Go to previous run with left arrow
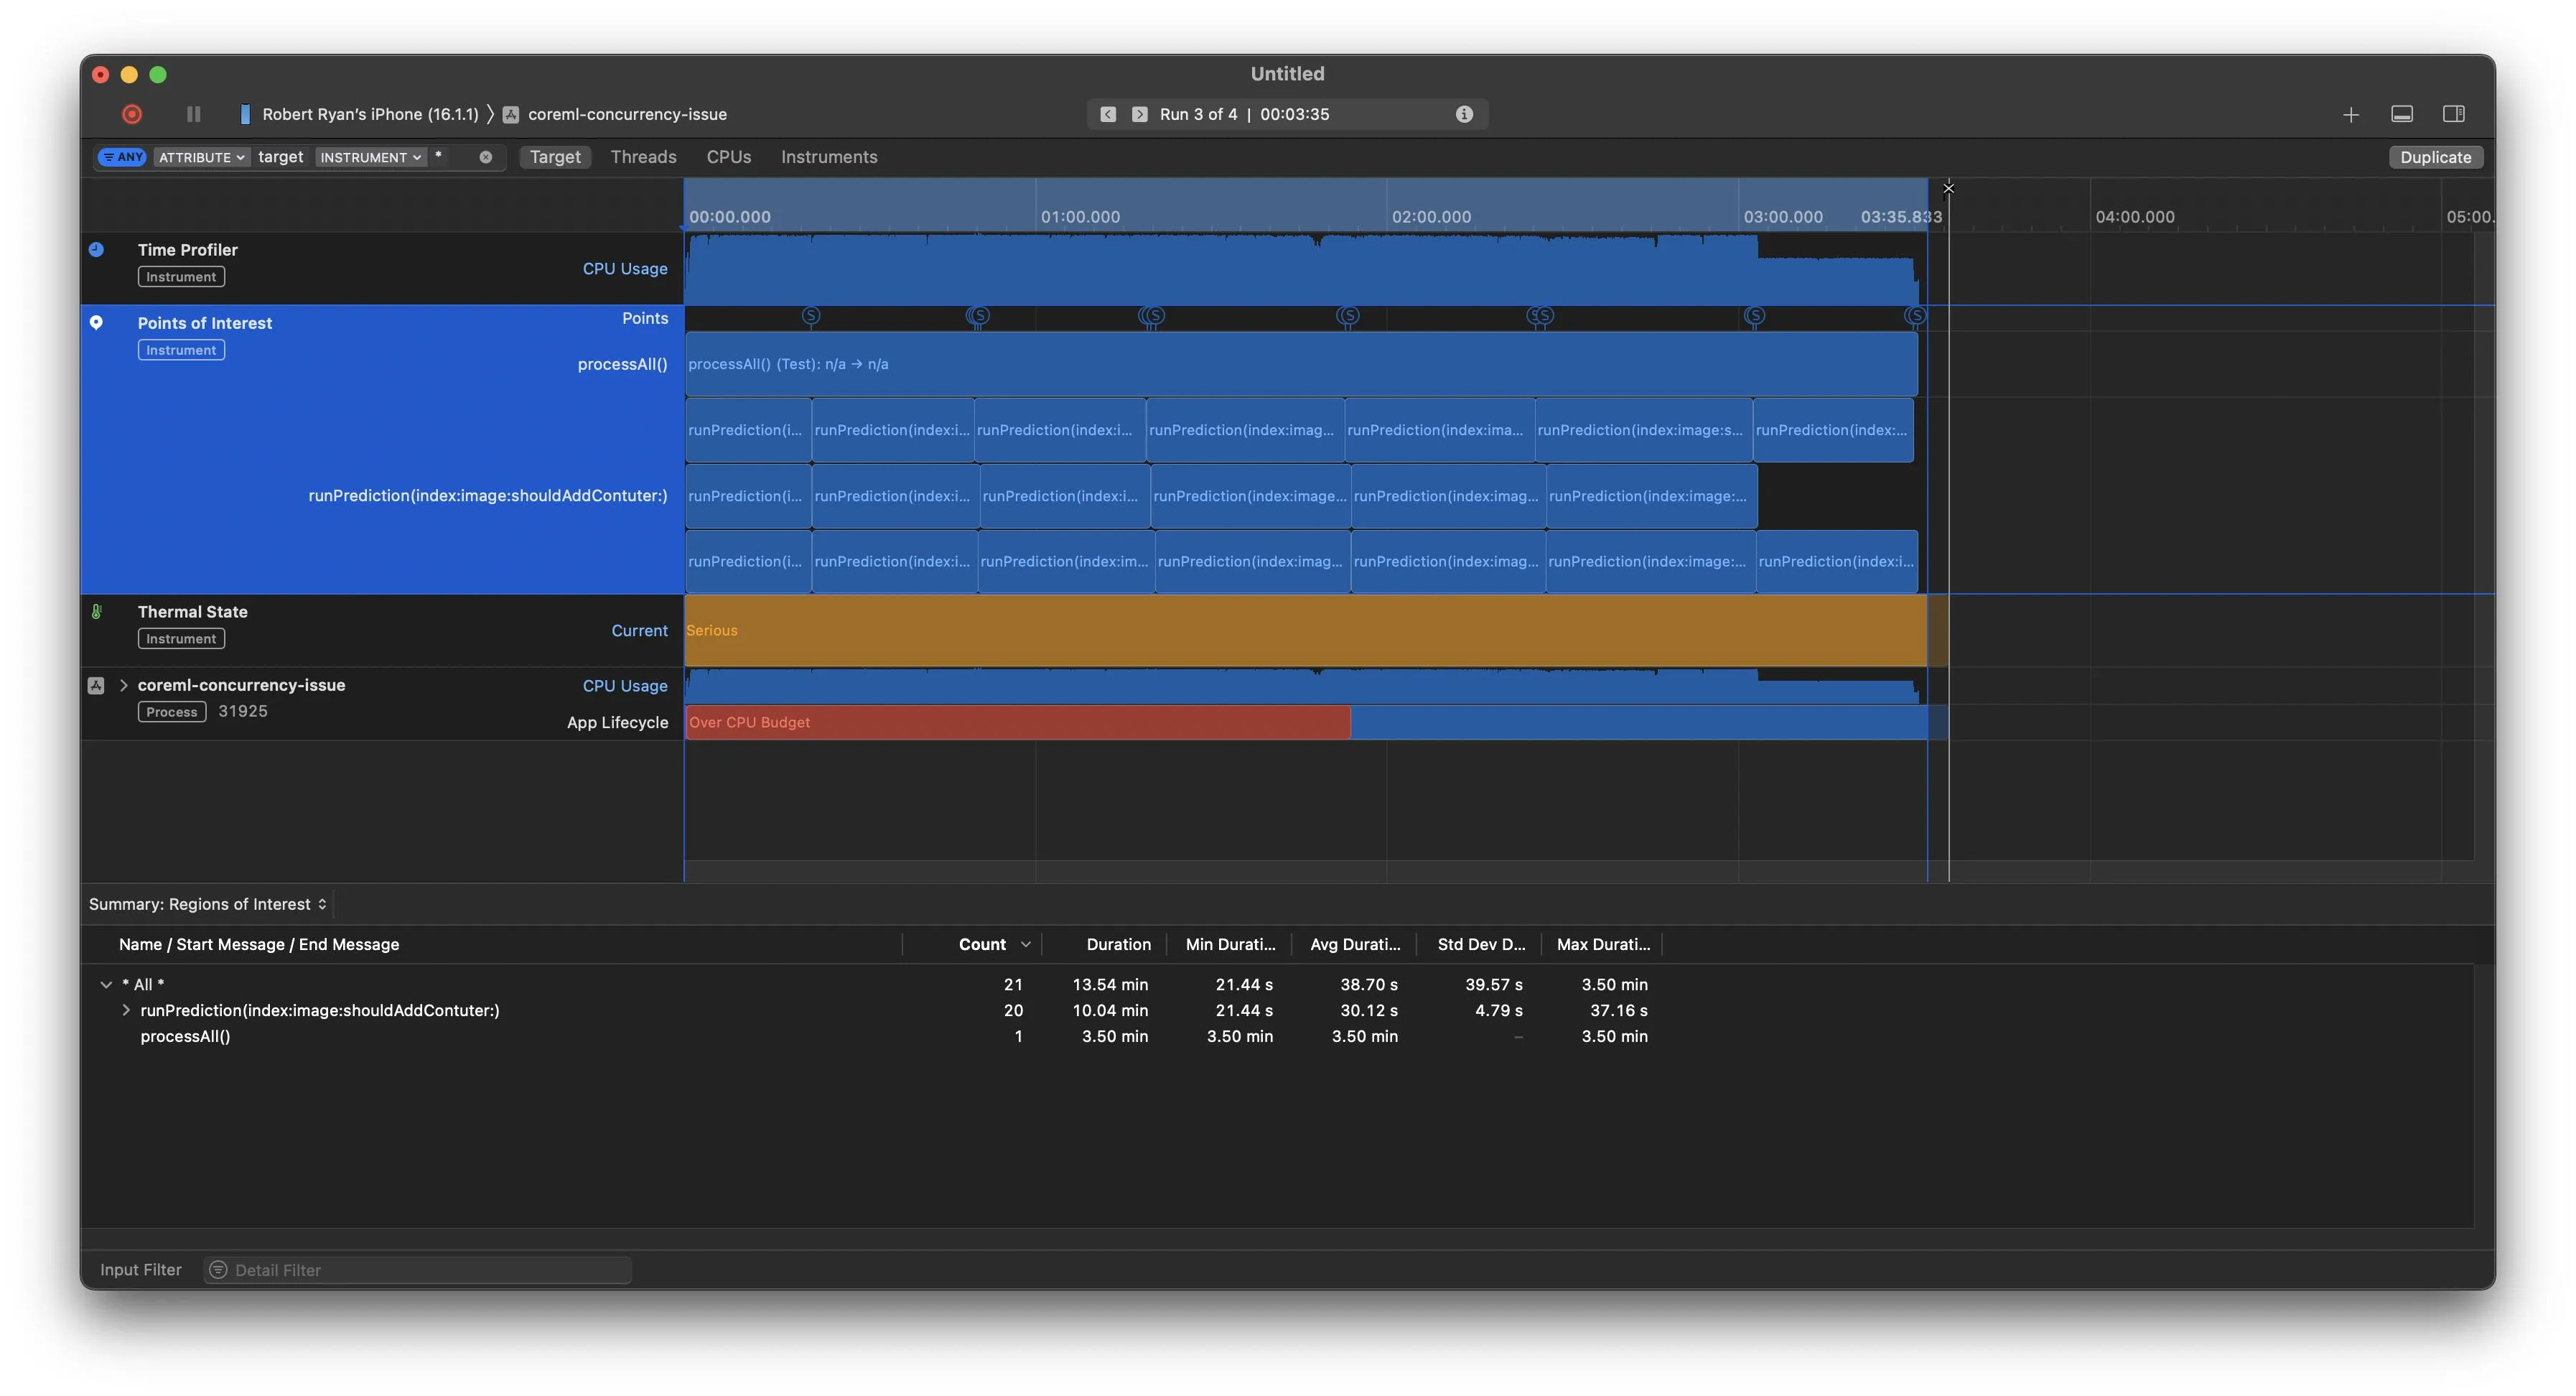The height and width of the screenshot is (1396, 2576). [x=1108, y=114]
